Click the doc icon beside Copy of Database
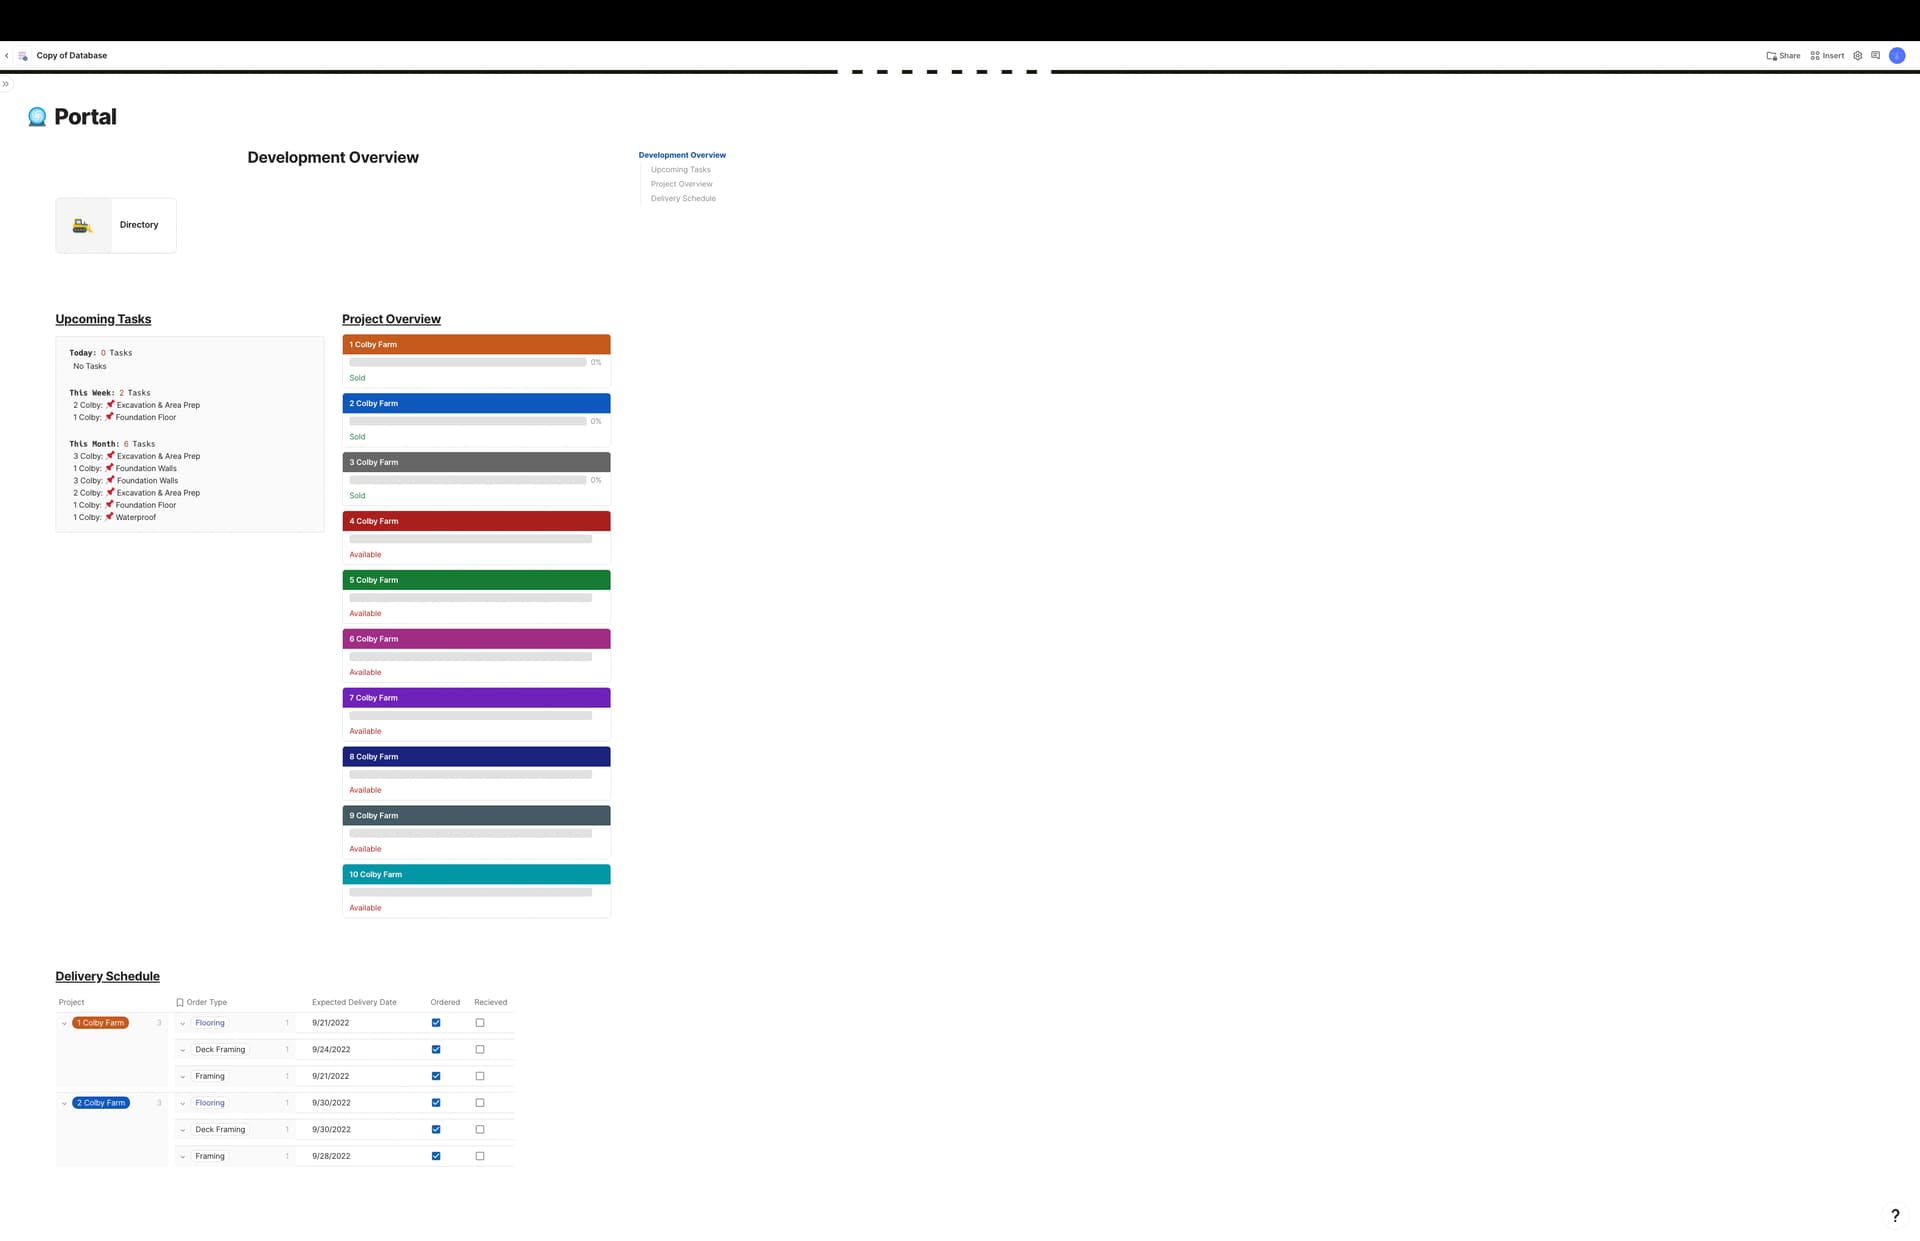 (x=23, y=56)
